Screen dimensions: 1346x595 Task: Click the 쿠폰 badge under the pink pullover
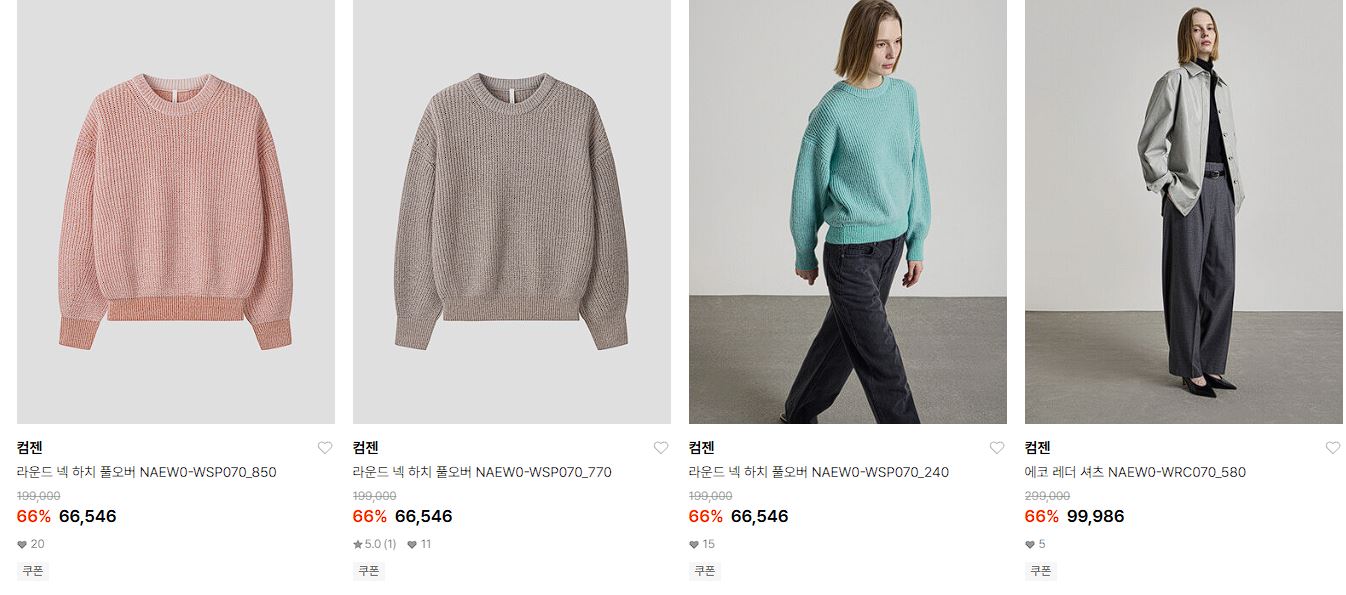click(33, 571)
